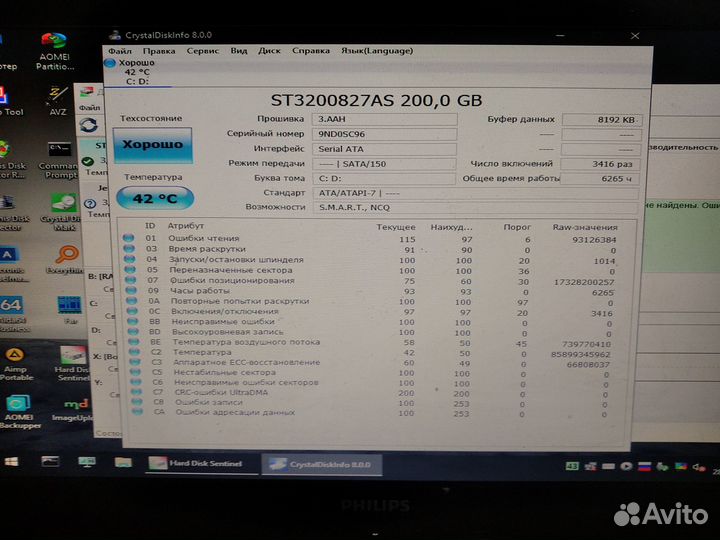Click the Стандарт field ATA/ATAPI-7
The height and width of the screenshot is (540, 720).
(x=475, y=193)
